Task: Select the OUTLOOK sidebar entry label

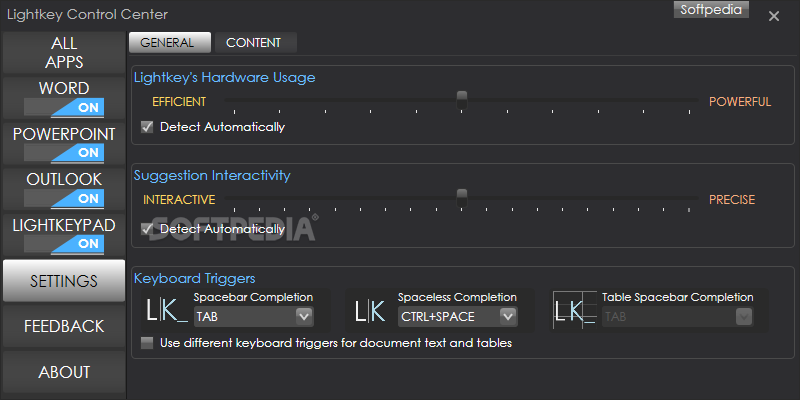Action: [64, 179]
